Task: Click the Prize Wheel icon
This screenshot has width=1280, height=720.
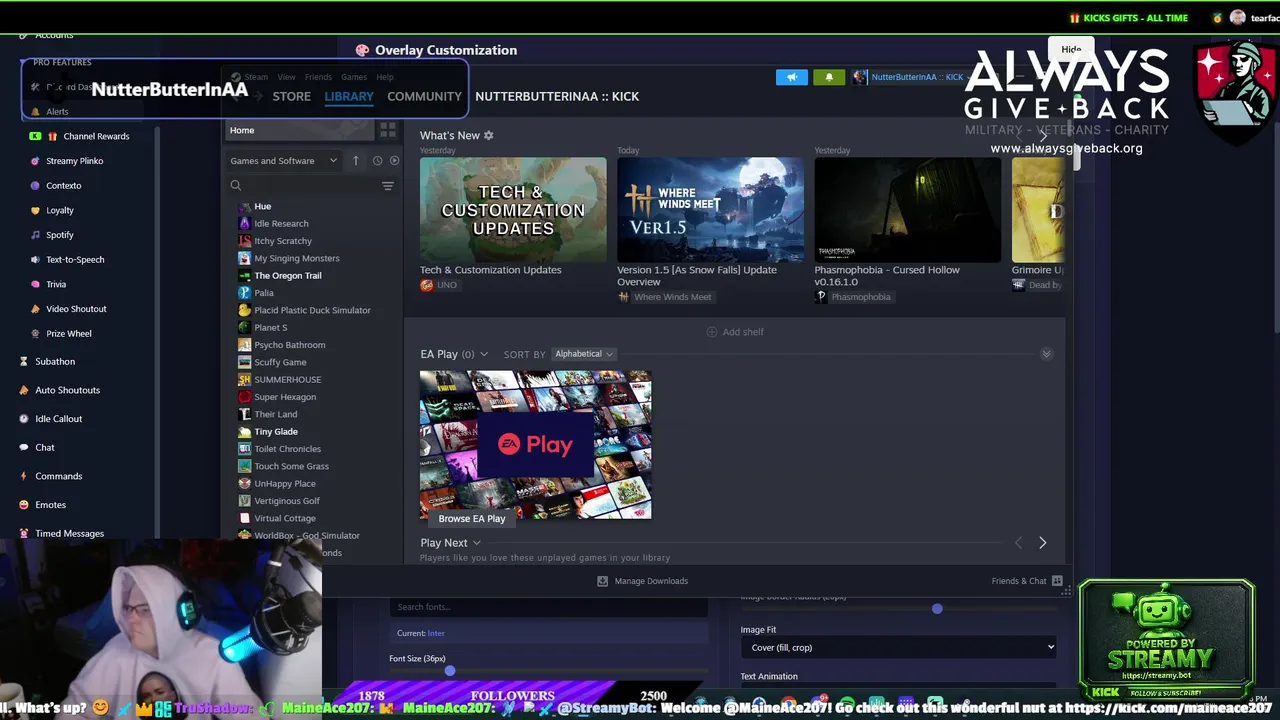Action: 36,334
